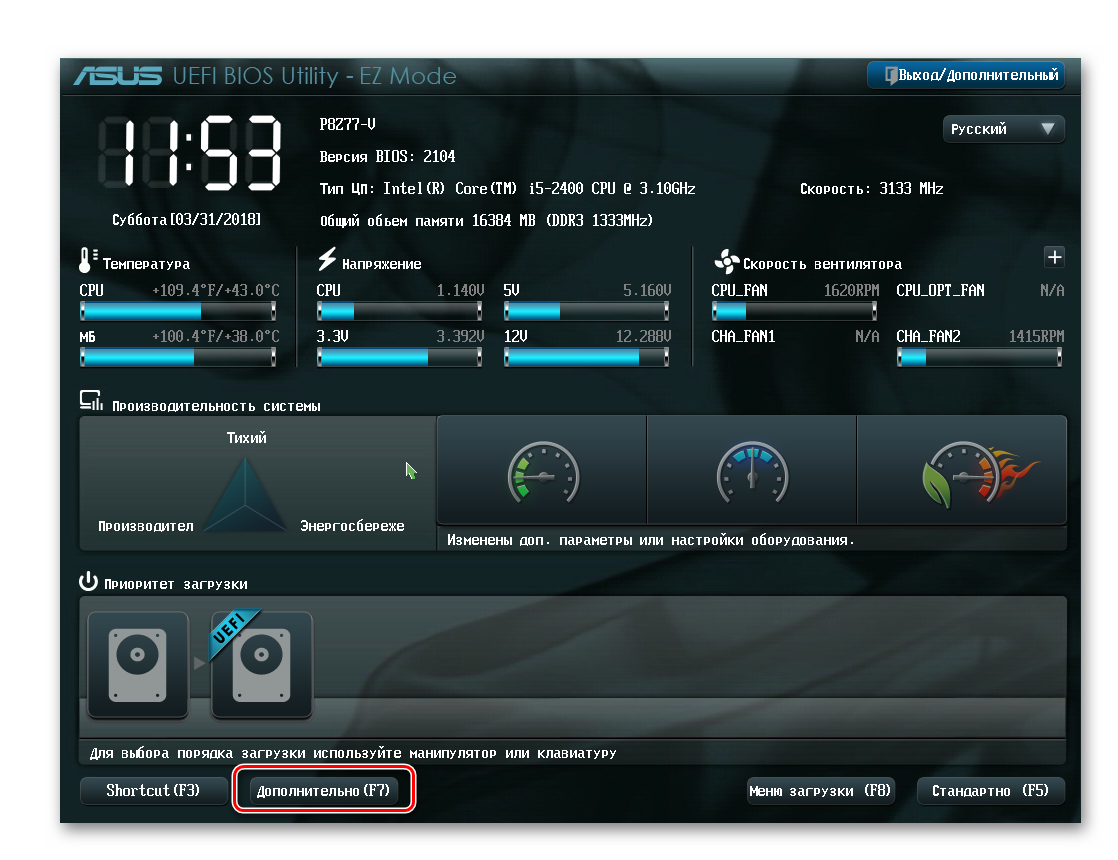Click the 12V voltage bar
The width and height of the screenshot is (1118, 860).
tap(587, 358)
